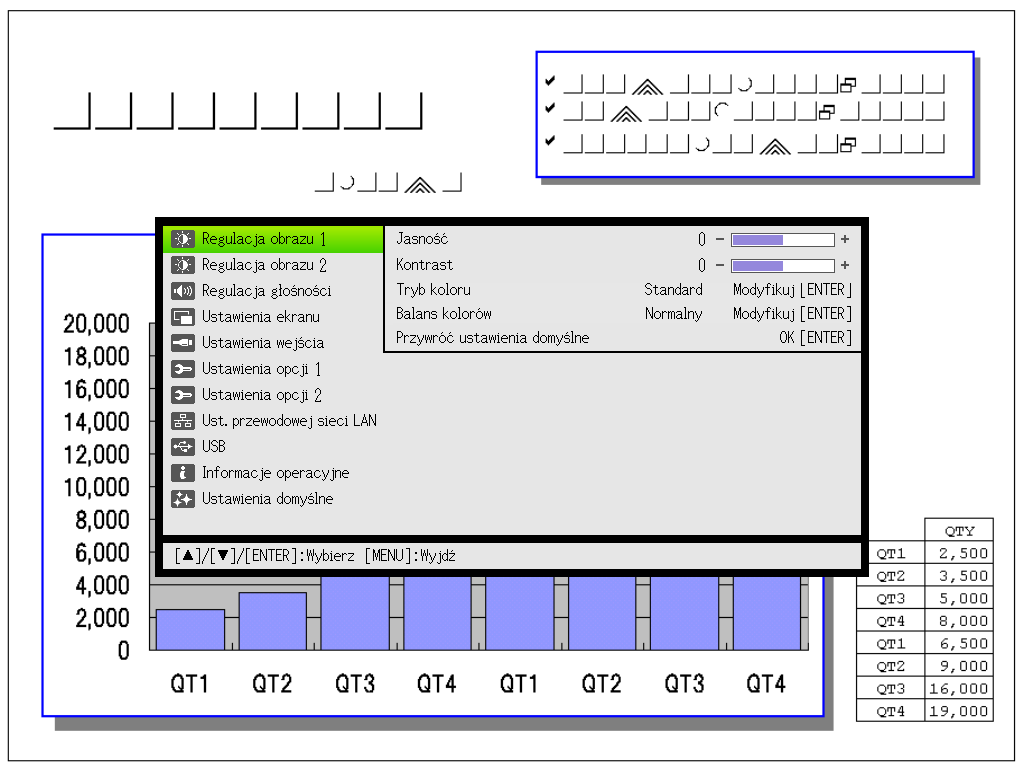Click the 19,000 table cell
The height and width of the screenshot is (768, 1024).
coord(959,711)
